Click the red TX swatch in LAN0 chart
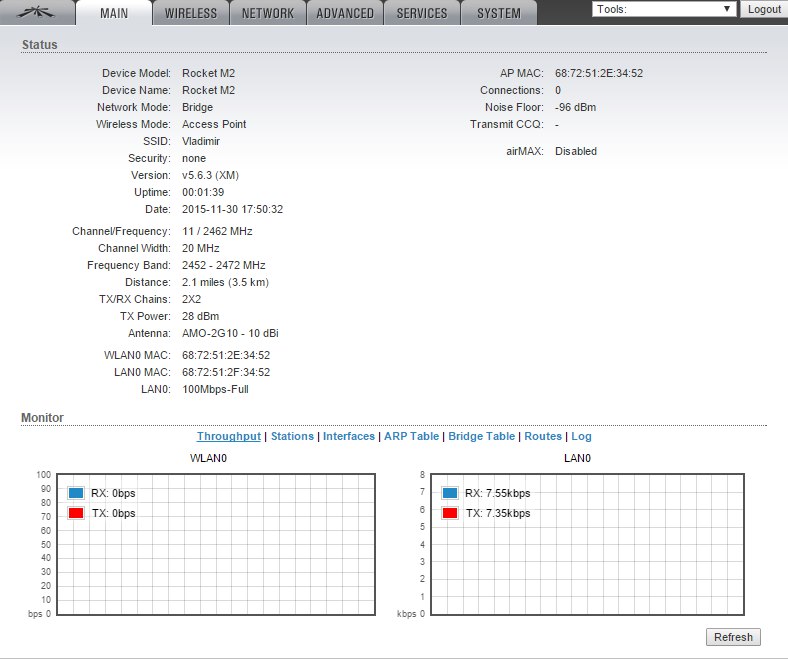788x659 pixels. coord(450,513)
